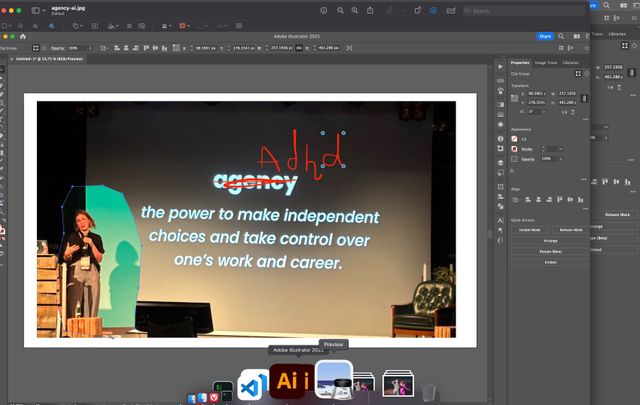Screen dimensions: 640x405
Task: Open Layers panel from Illustrator's icon dock
Action: [x=500, y=162]
